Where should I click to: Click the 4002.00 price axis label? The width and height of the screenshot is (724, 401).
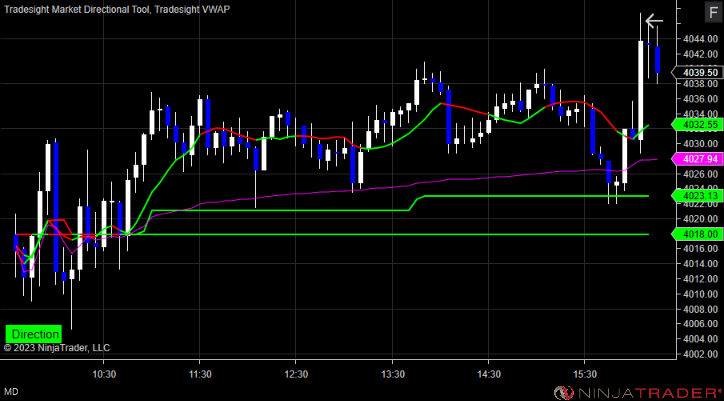click(701, 354)
